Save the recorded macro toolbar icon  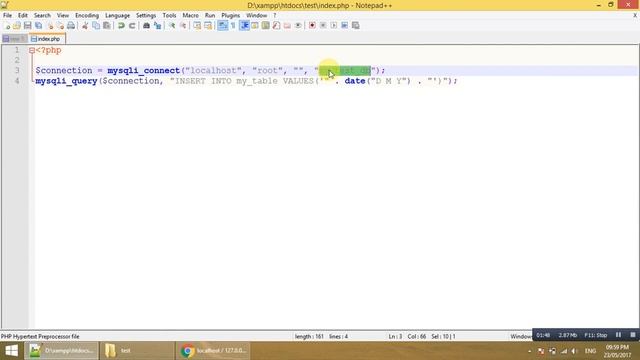click(356, 26)
